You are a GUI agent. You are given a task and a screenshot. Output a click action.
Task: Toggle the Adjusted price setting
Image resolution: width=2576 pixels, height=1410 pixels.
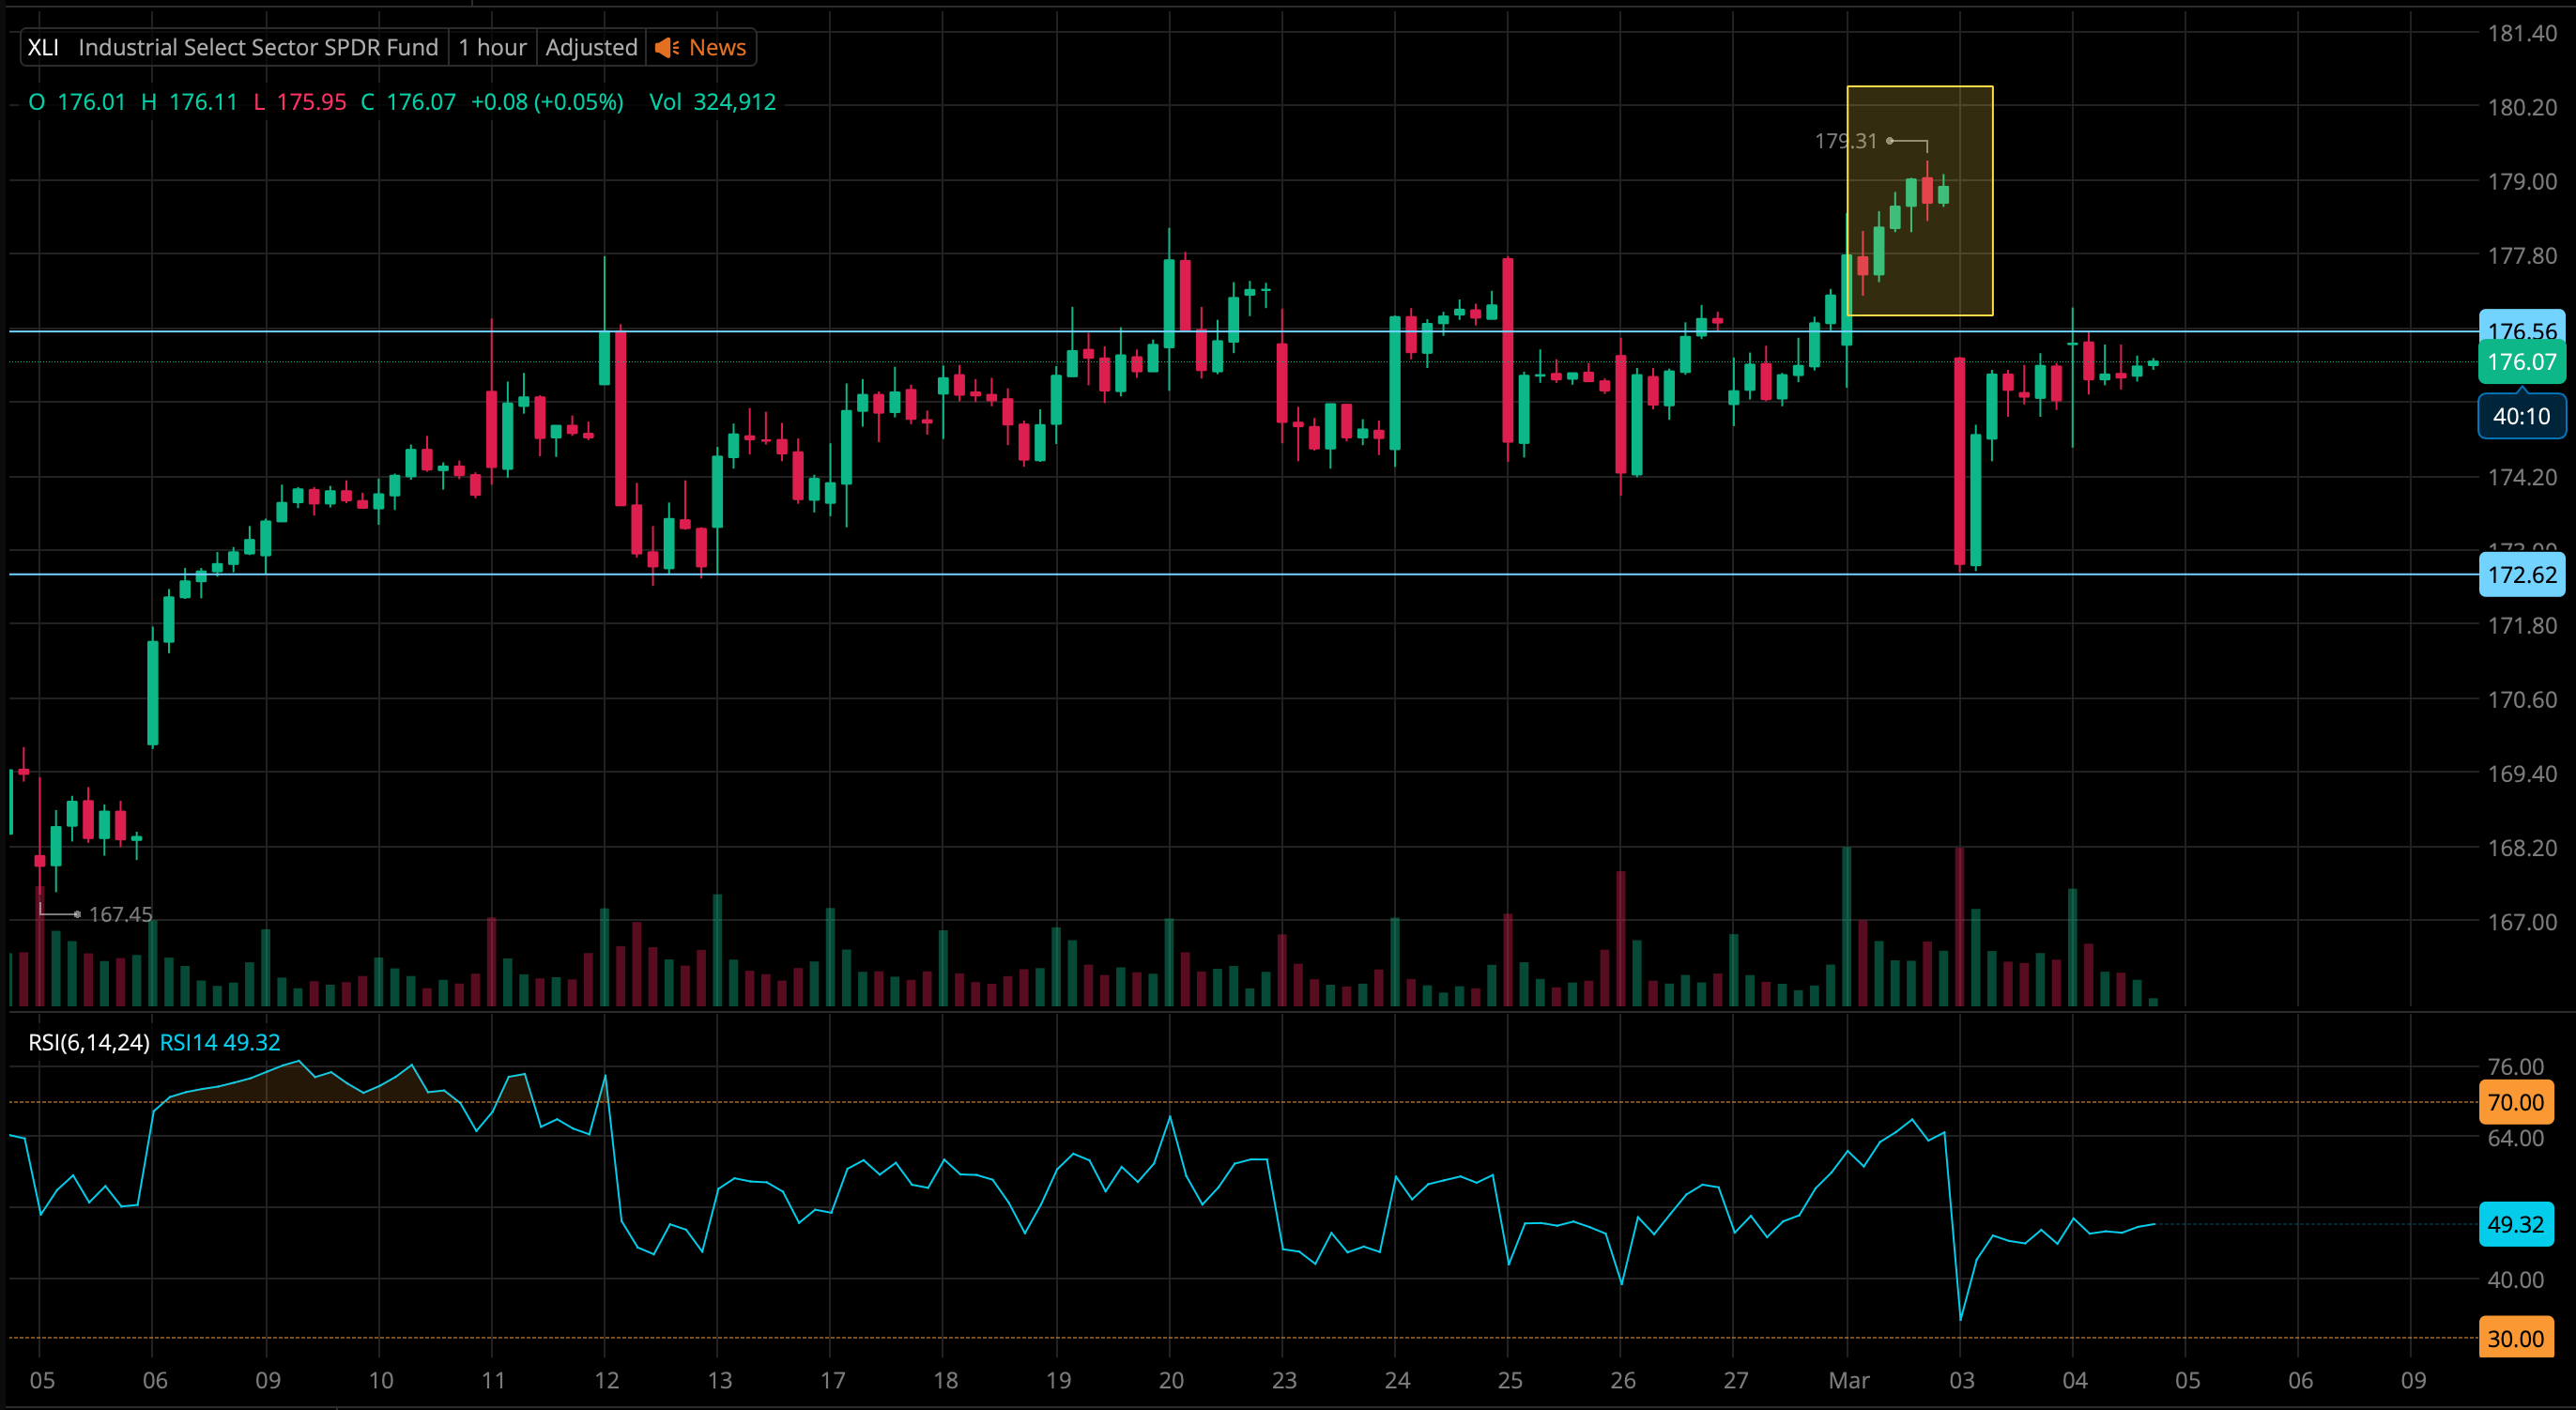(591, 47)
